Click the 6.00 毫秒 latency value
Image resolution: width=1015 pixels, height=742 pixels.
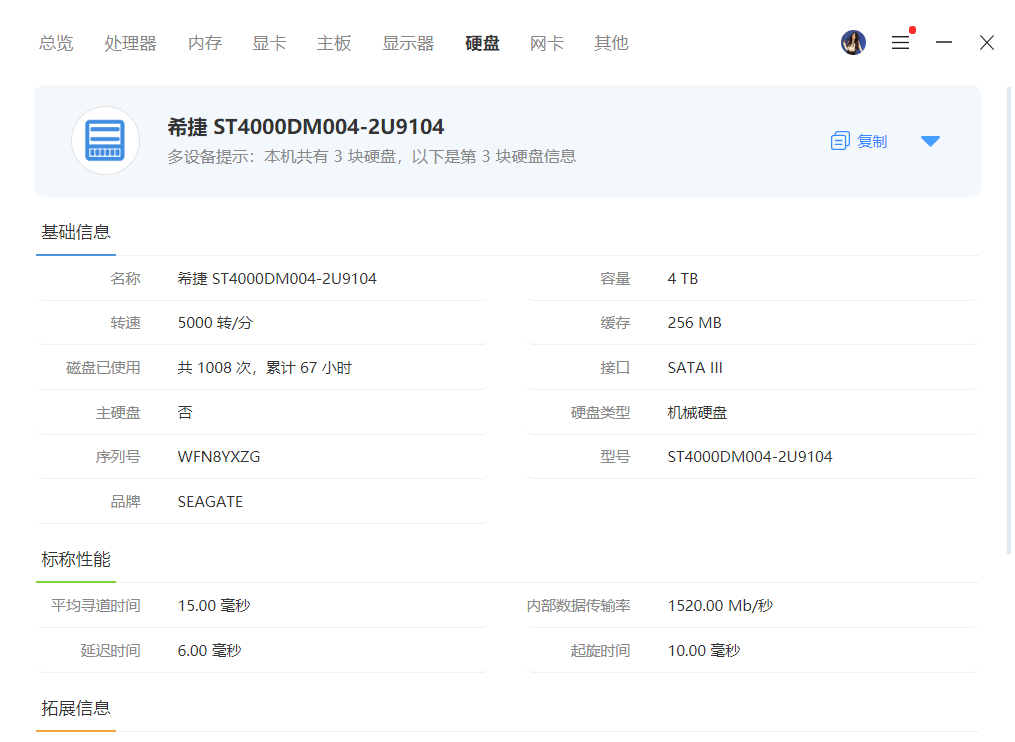click(x=209, y=651)
